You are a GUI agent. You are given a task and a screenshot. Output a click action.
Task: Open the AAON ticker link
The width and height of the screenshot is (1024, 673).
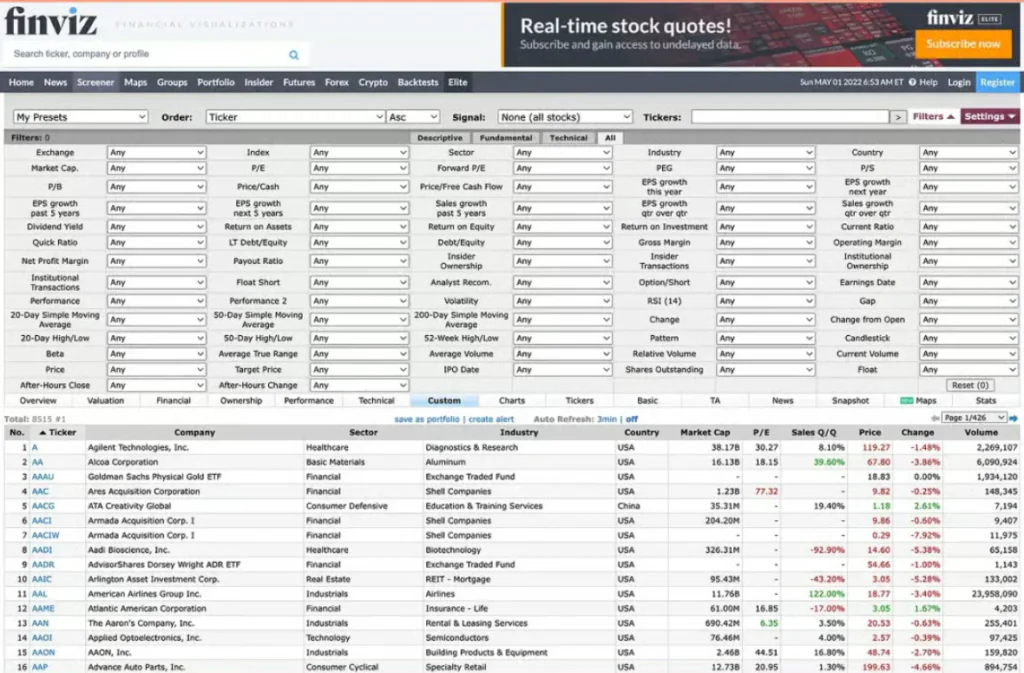point(43,652)
